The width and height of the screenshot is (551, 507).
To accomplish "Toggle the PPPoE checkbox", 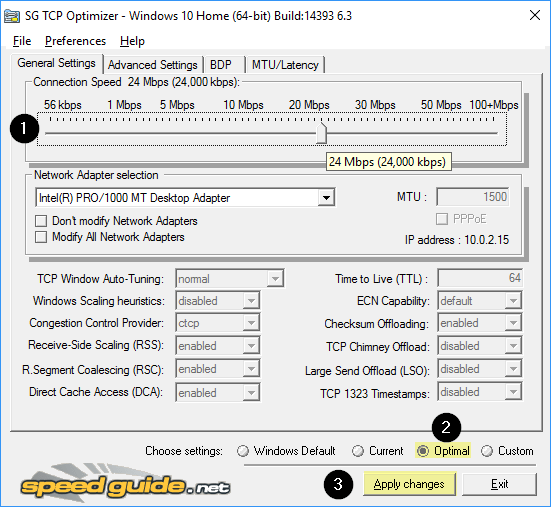I will (x=442, y=219).
